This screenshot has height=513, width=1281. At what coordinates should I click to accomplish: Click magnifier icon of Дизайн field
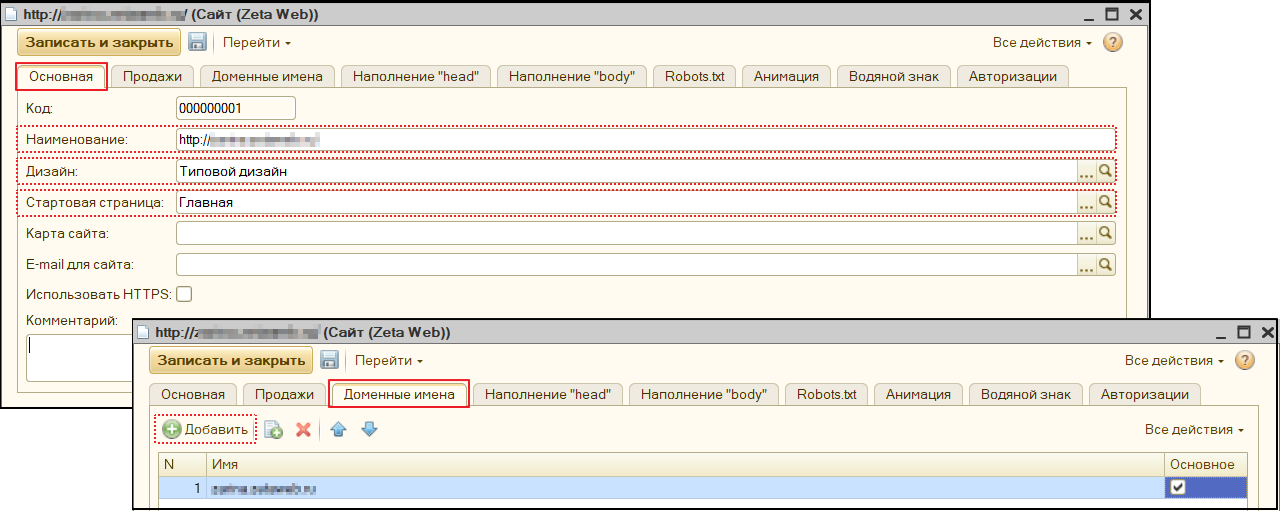point(1106,172)
